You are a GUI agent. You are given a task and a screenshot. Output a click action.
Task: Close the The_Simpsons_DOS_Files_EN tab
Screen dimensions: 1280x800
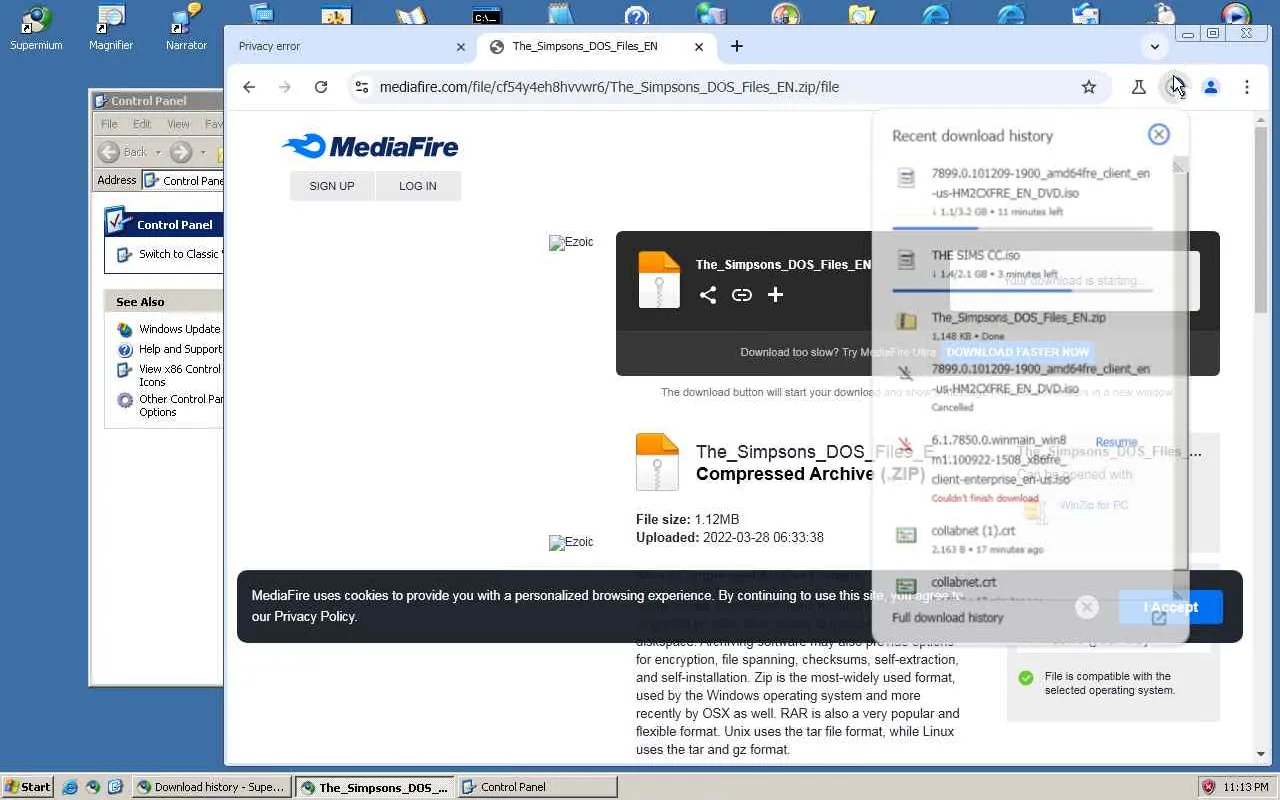tap(699, 46)
